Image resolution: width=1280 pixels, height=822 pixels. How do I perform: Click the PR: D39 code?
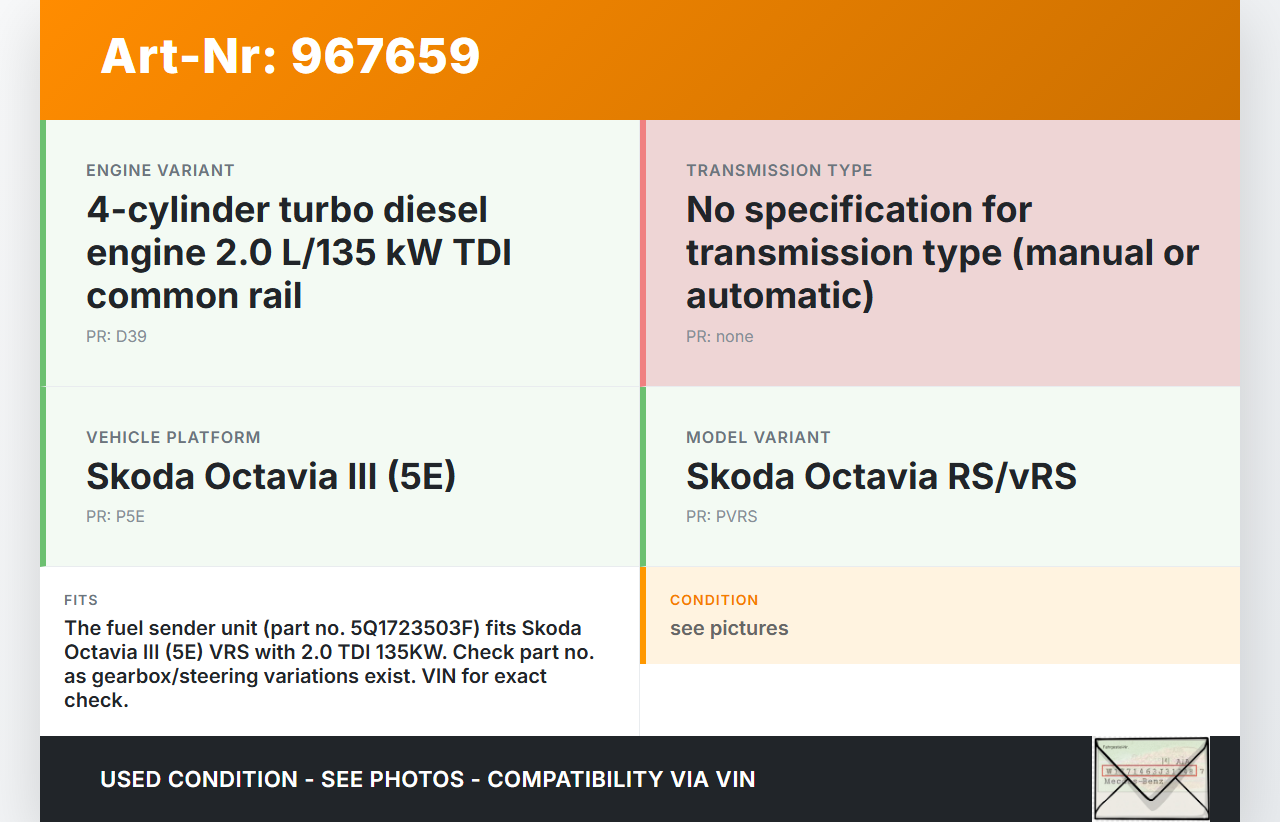point(116,336)
